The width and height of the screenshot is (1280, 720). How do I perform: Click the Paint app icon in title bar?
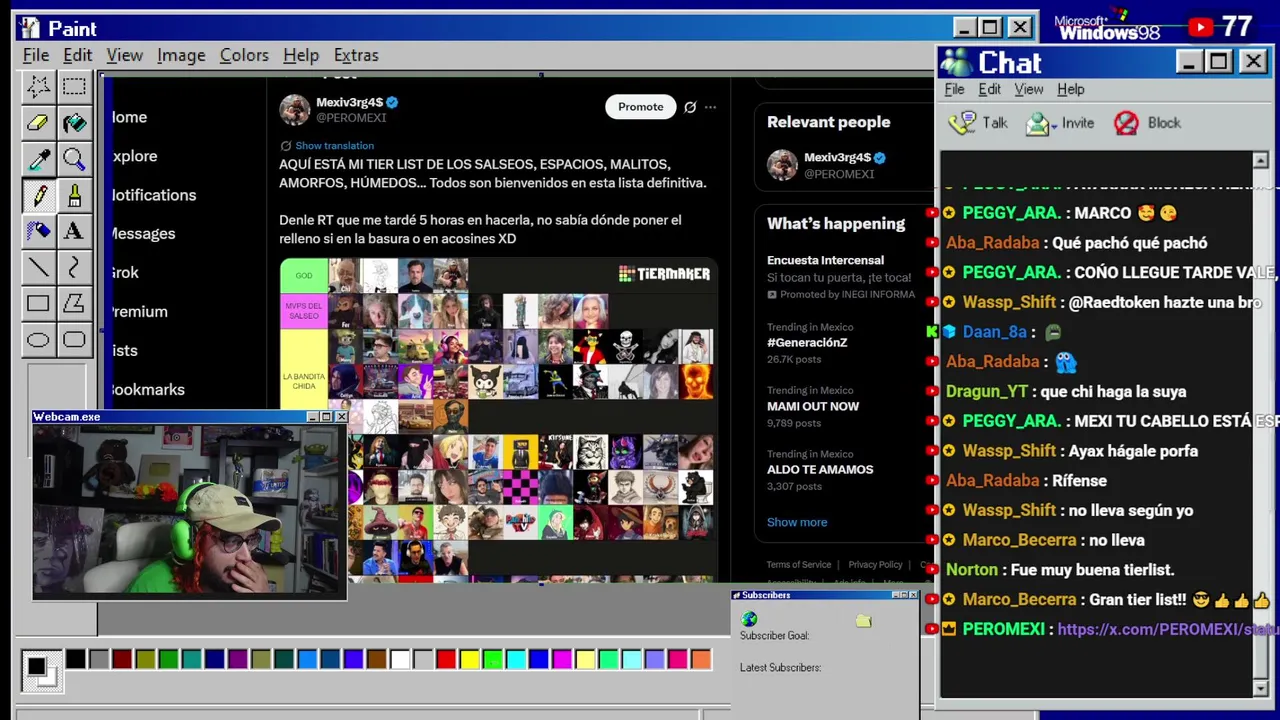click(30, 28)
